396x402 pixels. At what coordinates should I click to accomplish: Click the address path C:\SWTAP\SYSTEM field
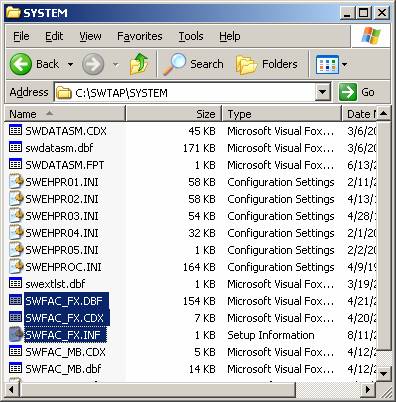[x=185, y=92]
